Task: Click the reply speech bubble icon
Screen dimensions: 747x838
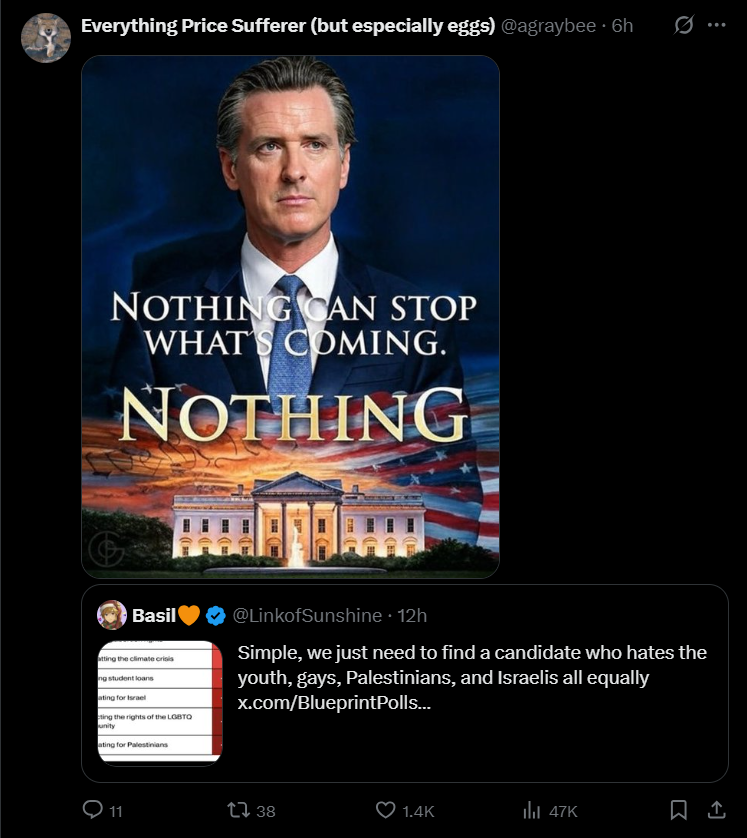Action: (92, 809)
